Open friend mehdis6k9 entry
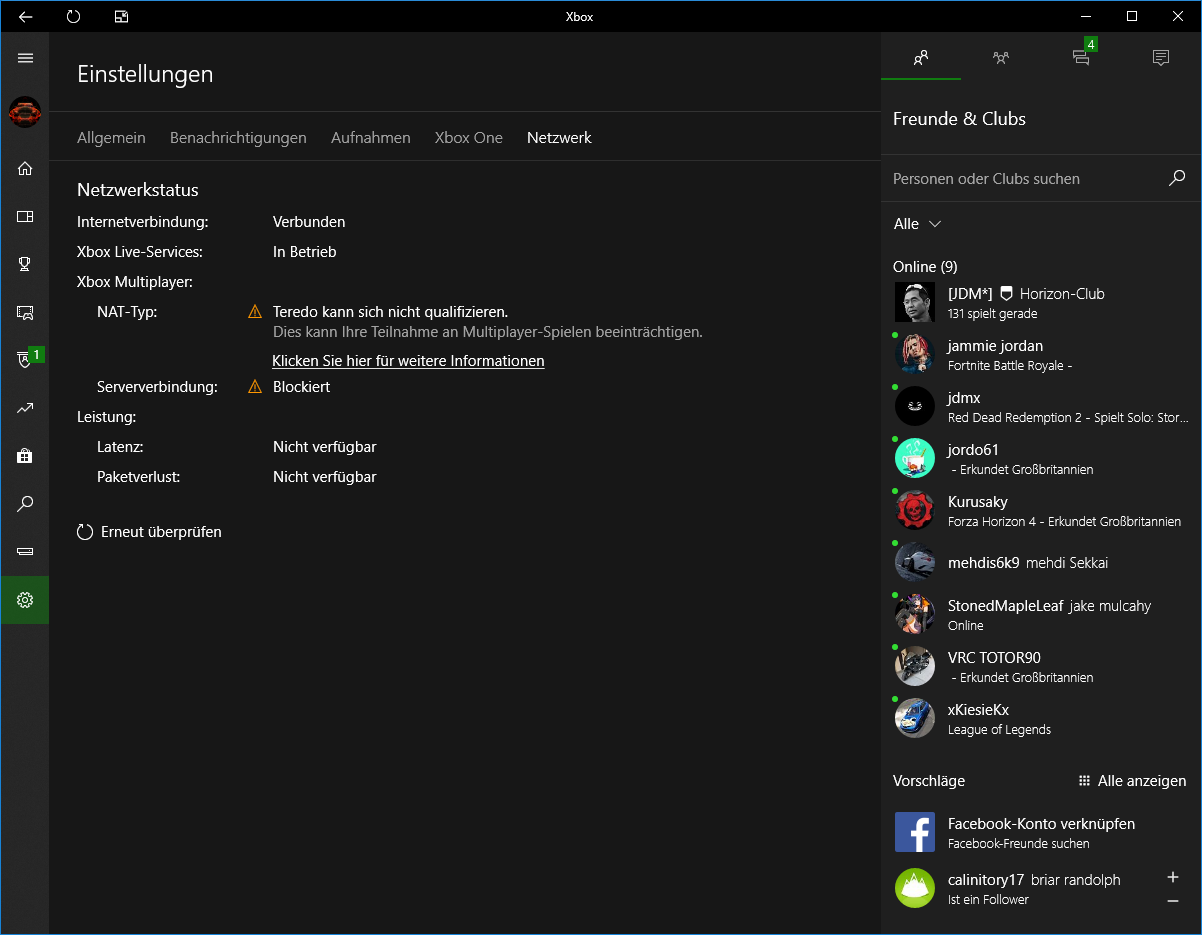 coord(1041,562)
